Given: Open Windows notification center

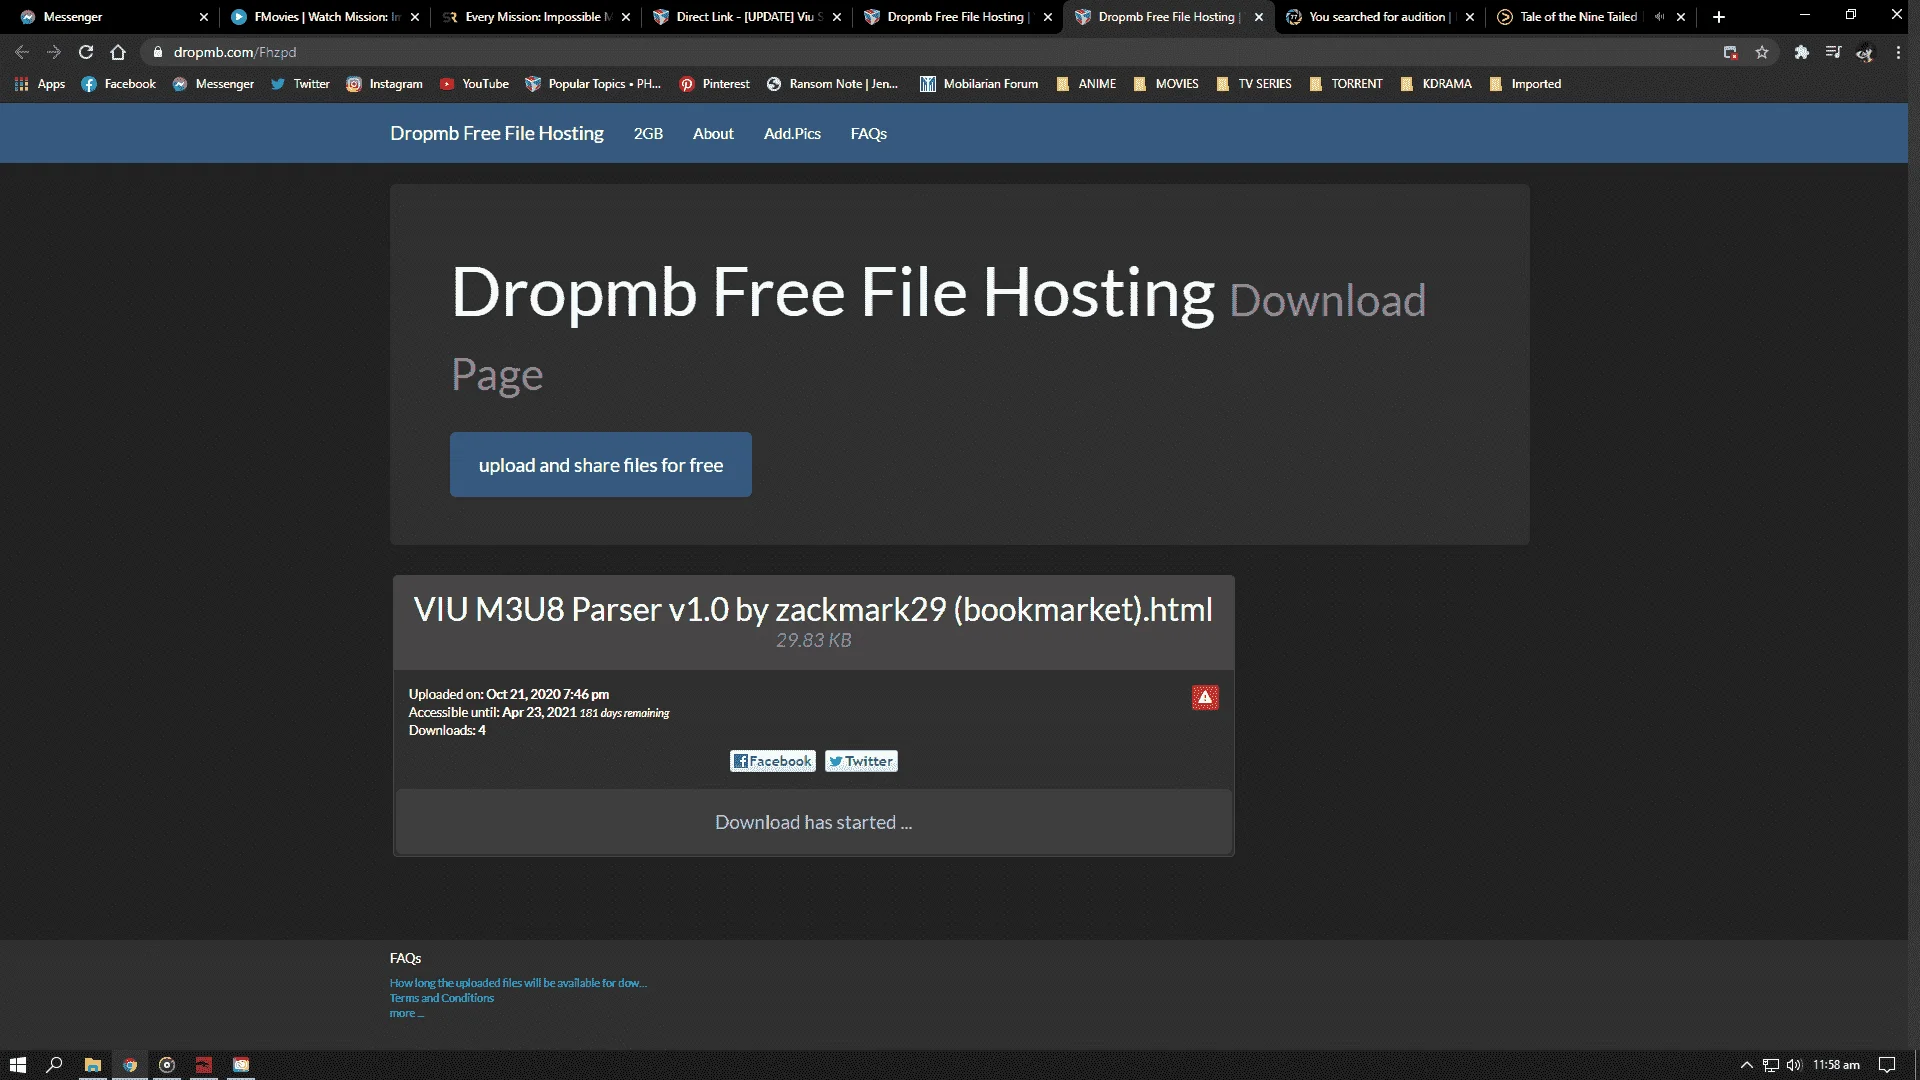Looking at the screenshot, I should pos(1887,1065).
